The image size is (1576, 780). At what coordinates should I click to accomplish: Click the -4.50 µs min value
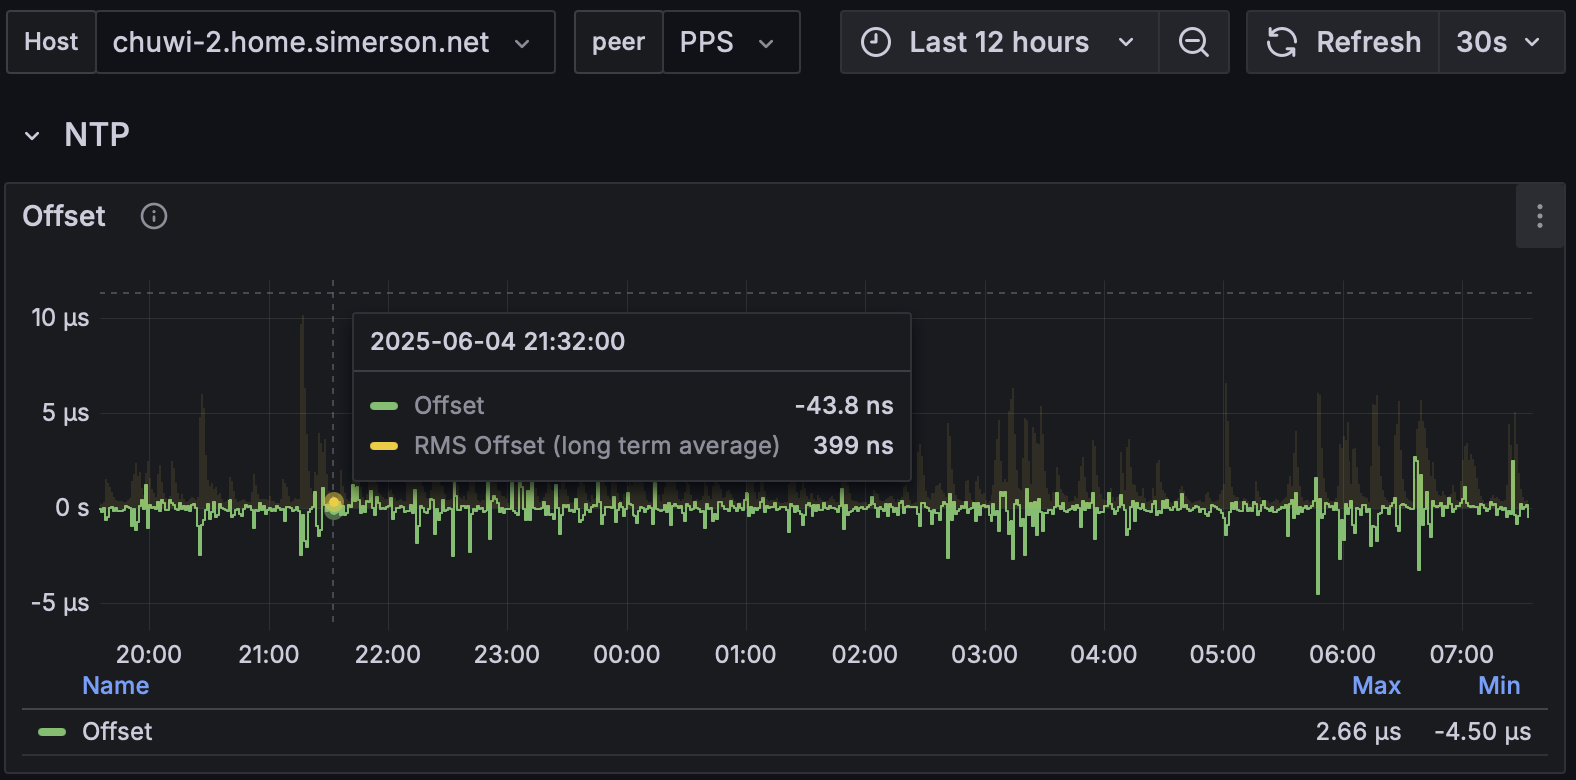[x=1482, y=731]
